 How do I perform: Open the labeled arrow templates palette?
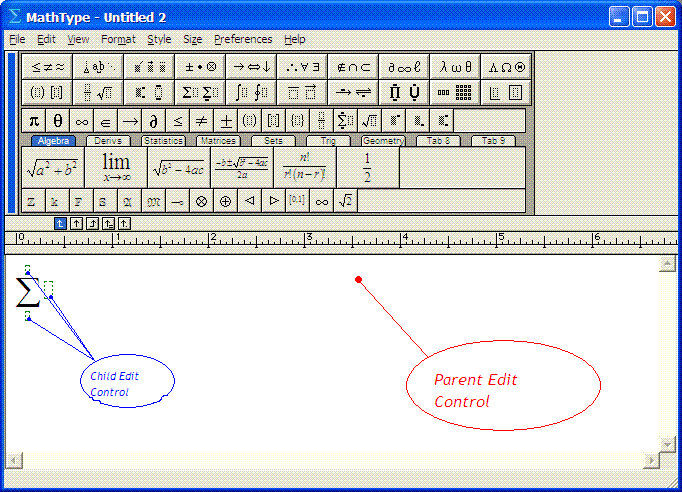tap(353, 92)
